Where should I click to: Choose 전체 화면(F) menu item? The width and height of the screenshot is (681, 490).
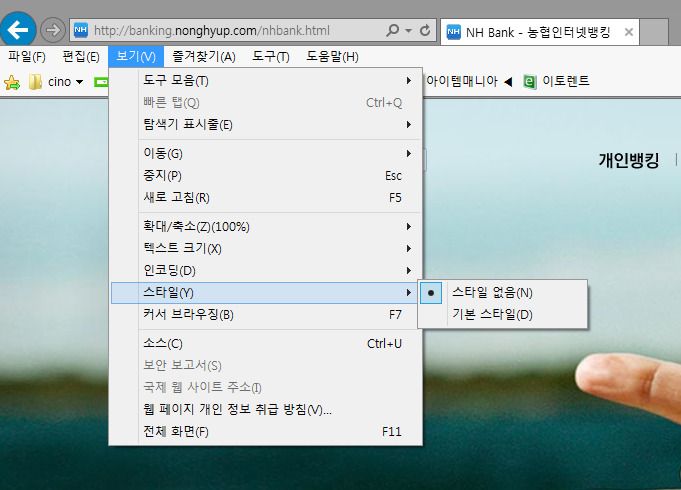pyautogui.click(x=266, y=431)
